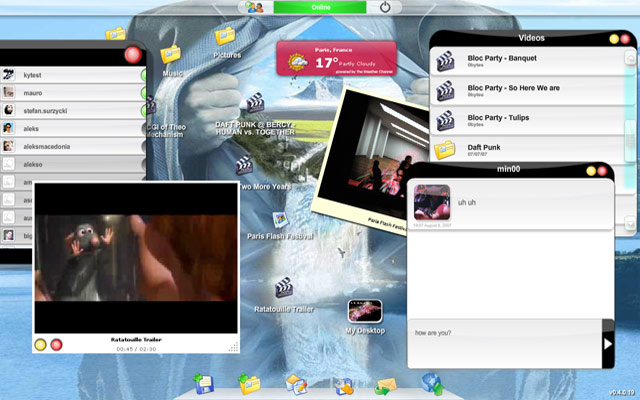Screen dimensions: 640x400
Task: Open the CGI of Theo Mechanism video icon
Action: (151, 105)
